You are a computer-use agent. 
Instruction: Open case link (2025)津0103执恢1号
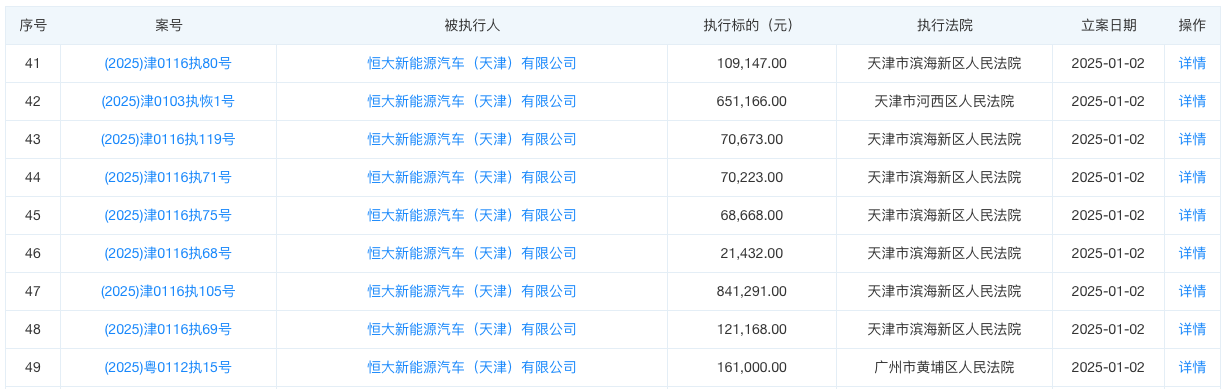168,101
